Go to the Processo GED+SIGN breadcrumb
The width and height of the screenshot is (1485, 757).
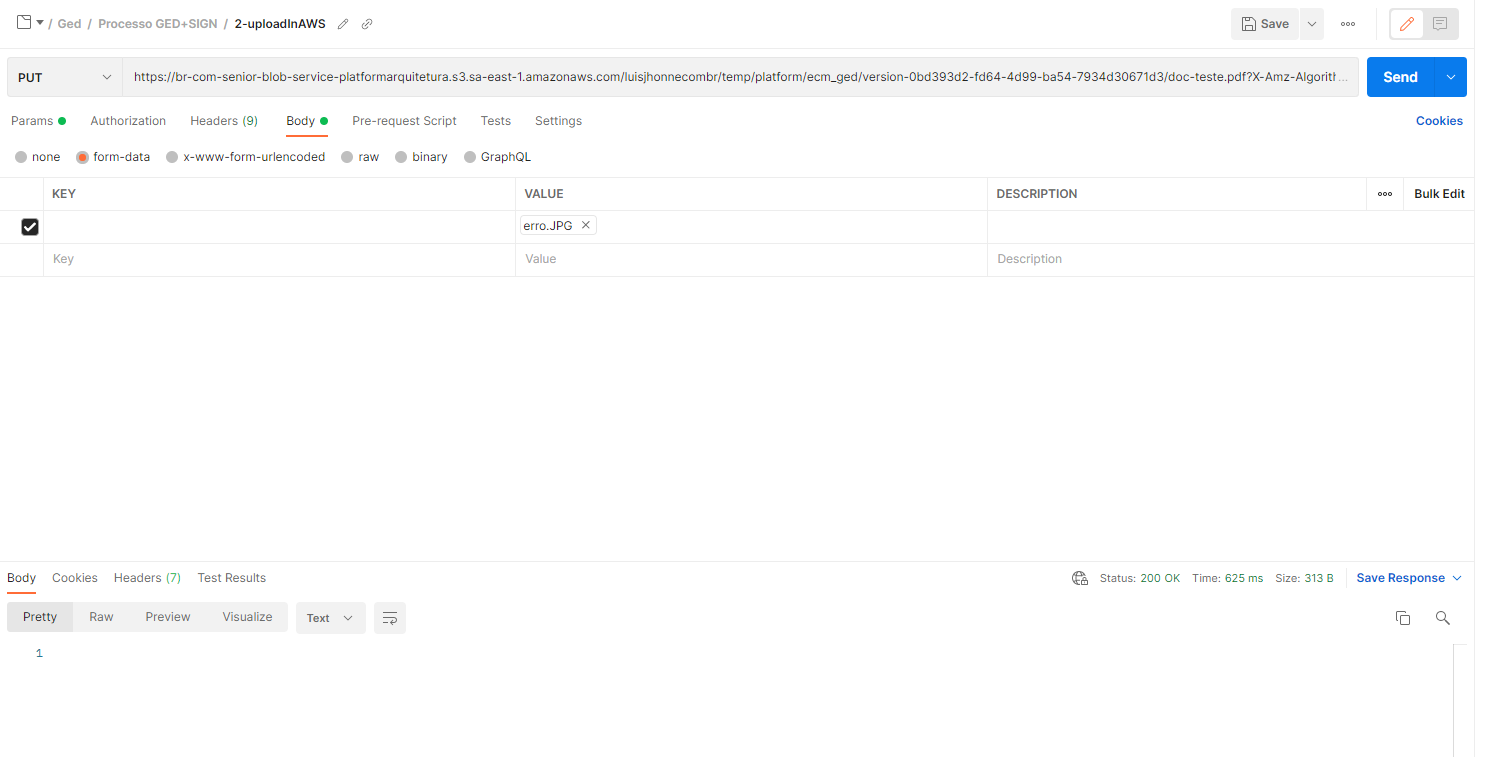click(157, 24)
